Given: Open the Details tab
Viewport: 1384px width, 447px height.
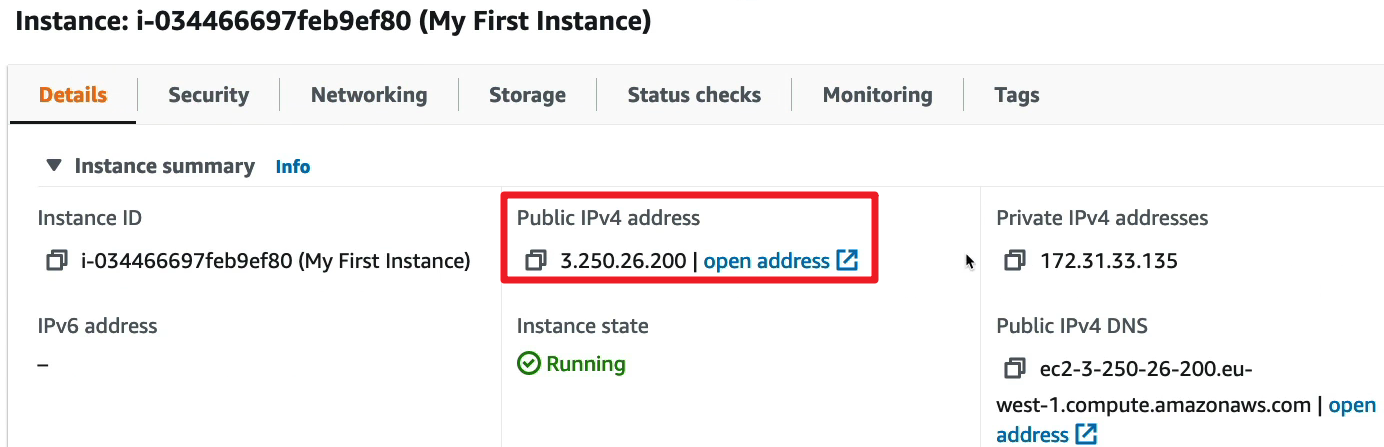Looking at the screenshot, I should [x=73, y=95].
